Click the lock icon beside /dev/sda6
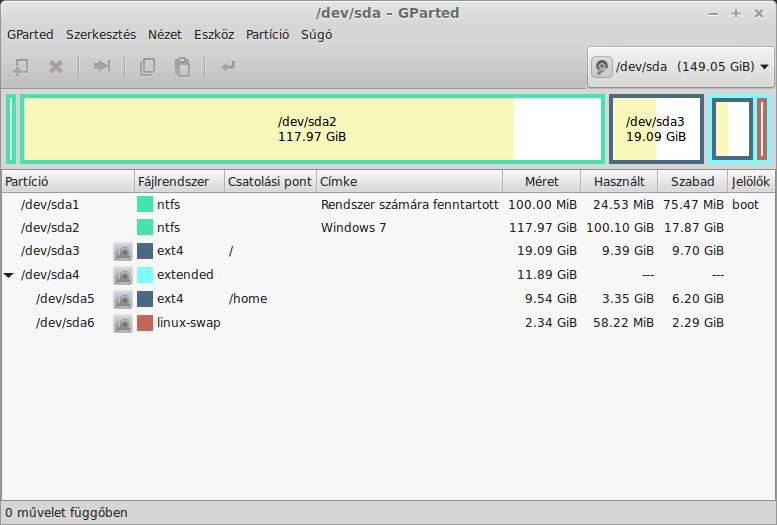The width and height of the screenshot is (777, 525). pyautogui.click(x=123, y=323)
